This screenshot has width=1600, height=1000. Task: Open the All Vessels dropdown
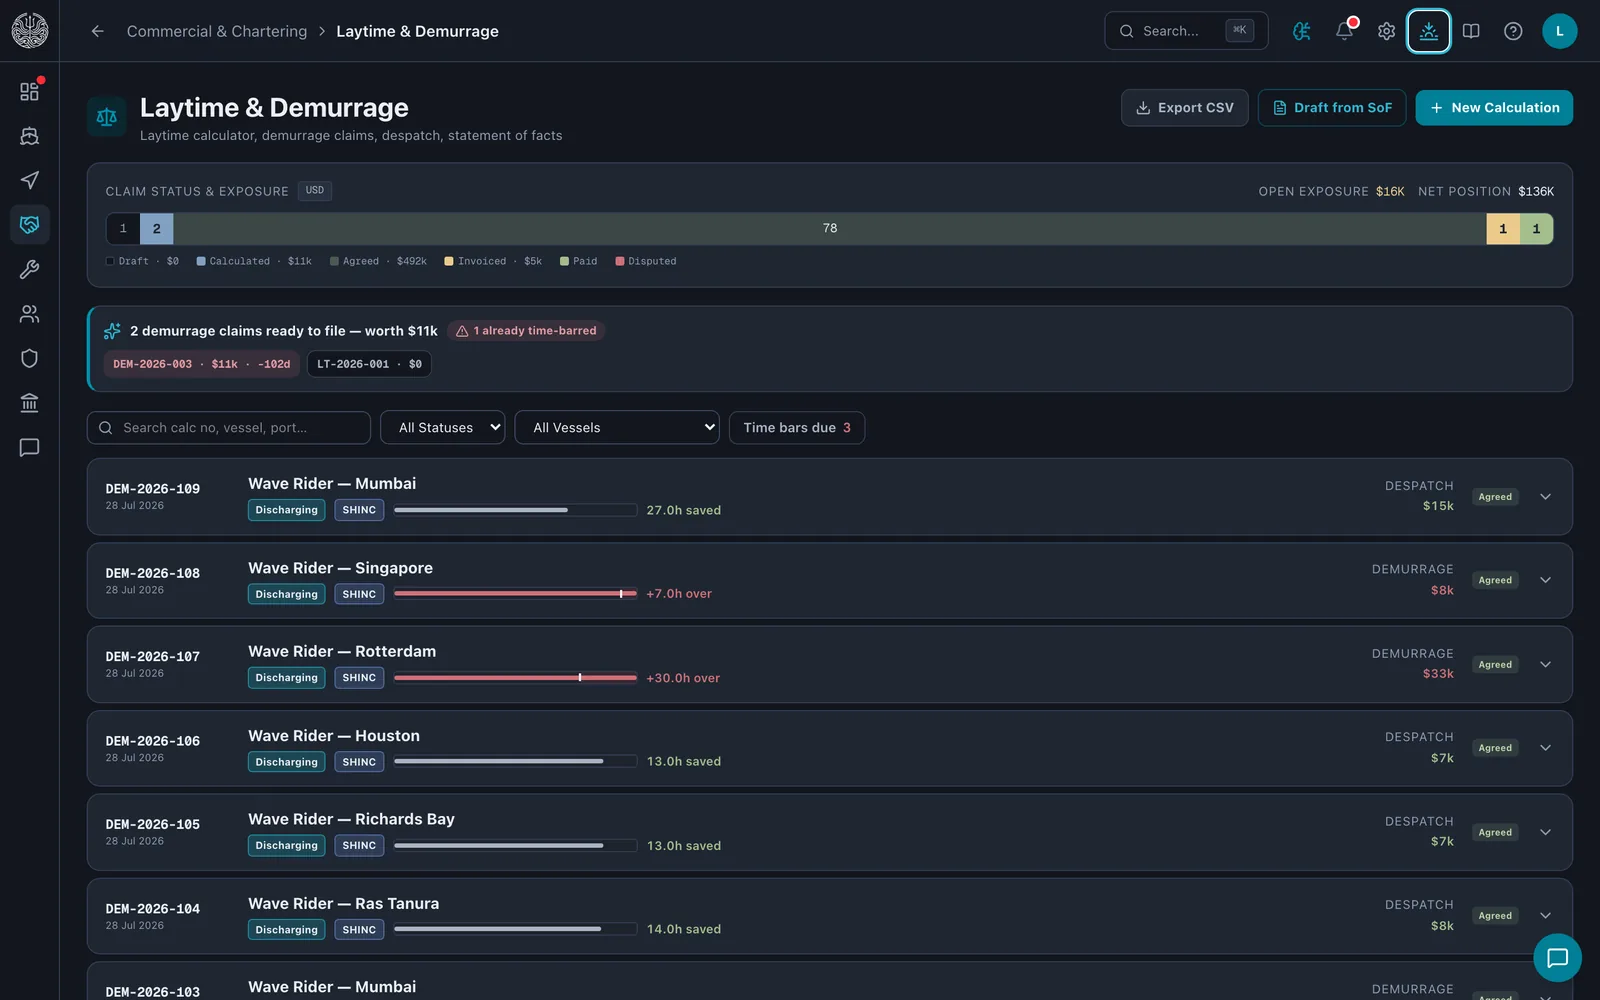click(617, 428)
